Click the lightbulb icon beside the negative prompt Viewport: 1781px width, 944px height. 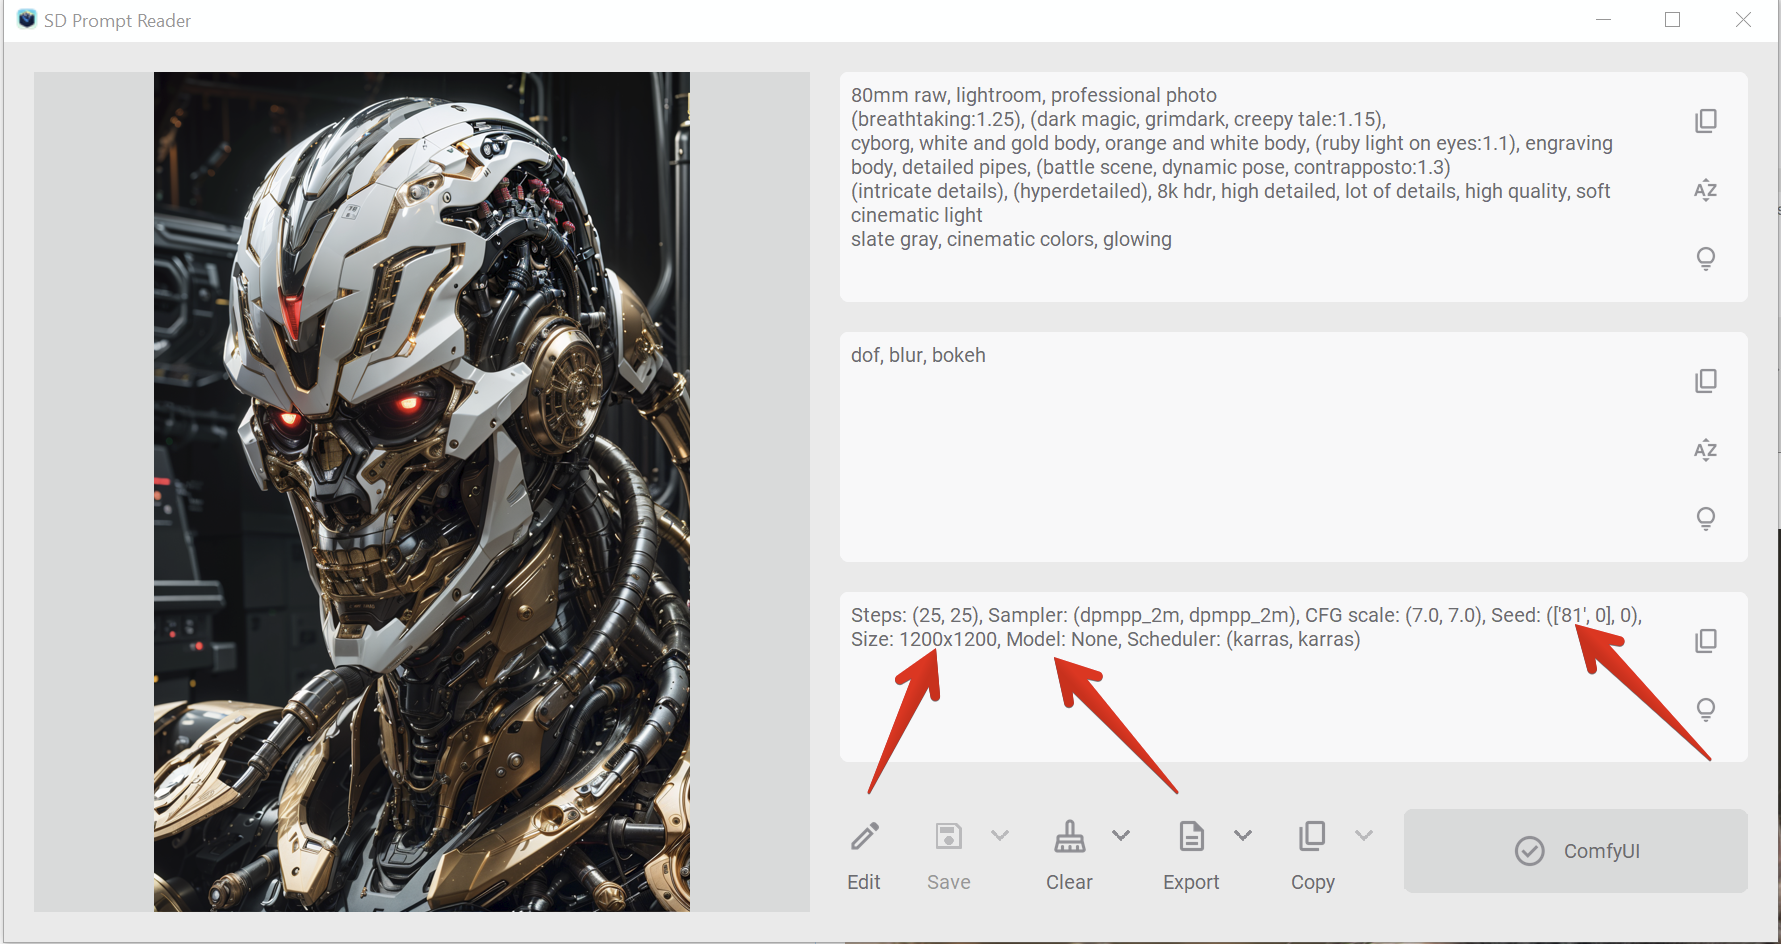(1706, 518)
